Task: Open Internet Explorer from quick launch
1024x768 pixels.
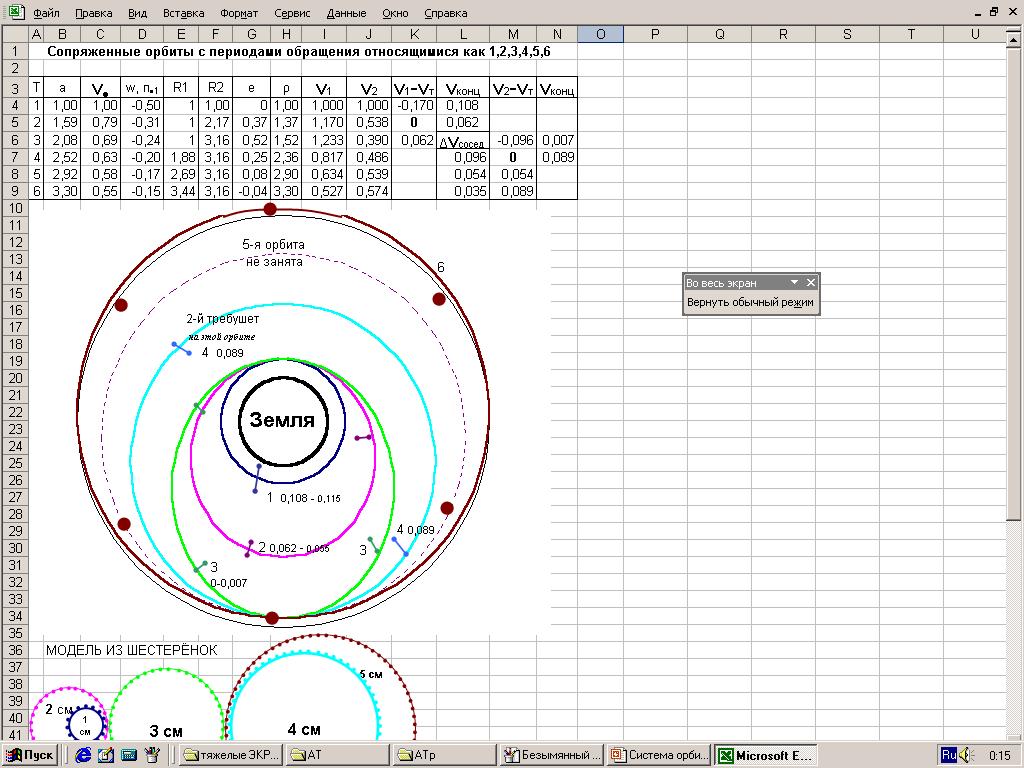Action: [x=84, y=755]
